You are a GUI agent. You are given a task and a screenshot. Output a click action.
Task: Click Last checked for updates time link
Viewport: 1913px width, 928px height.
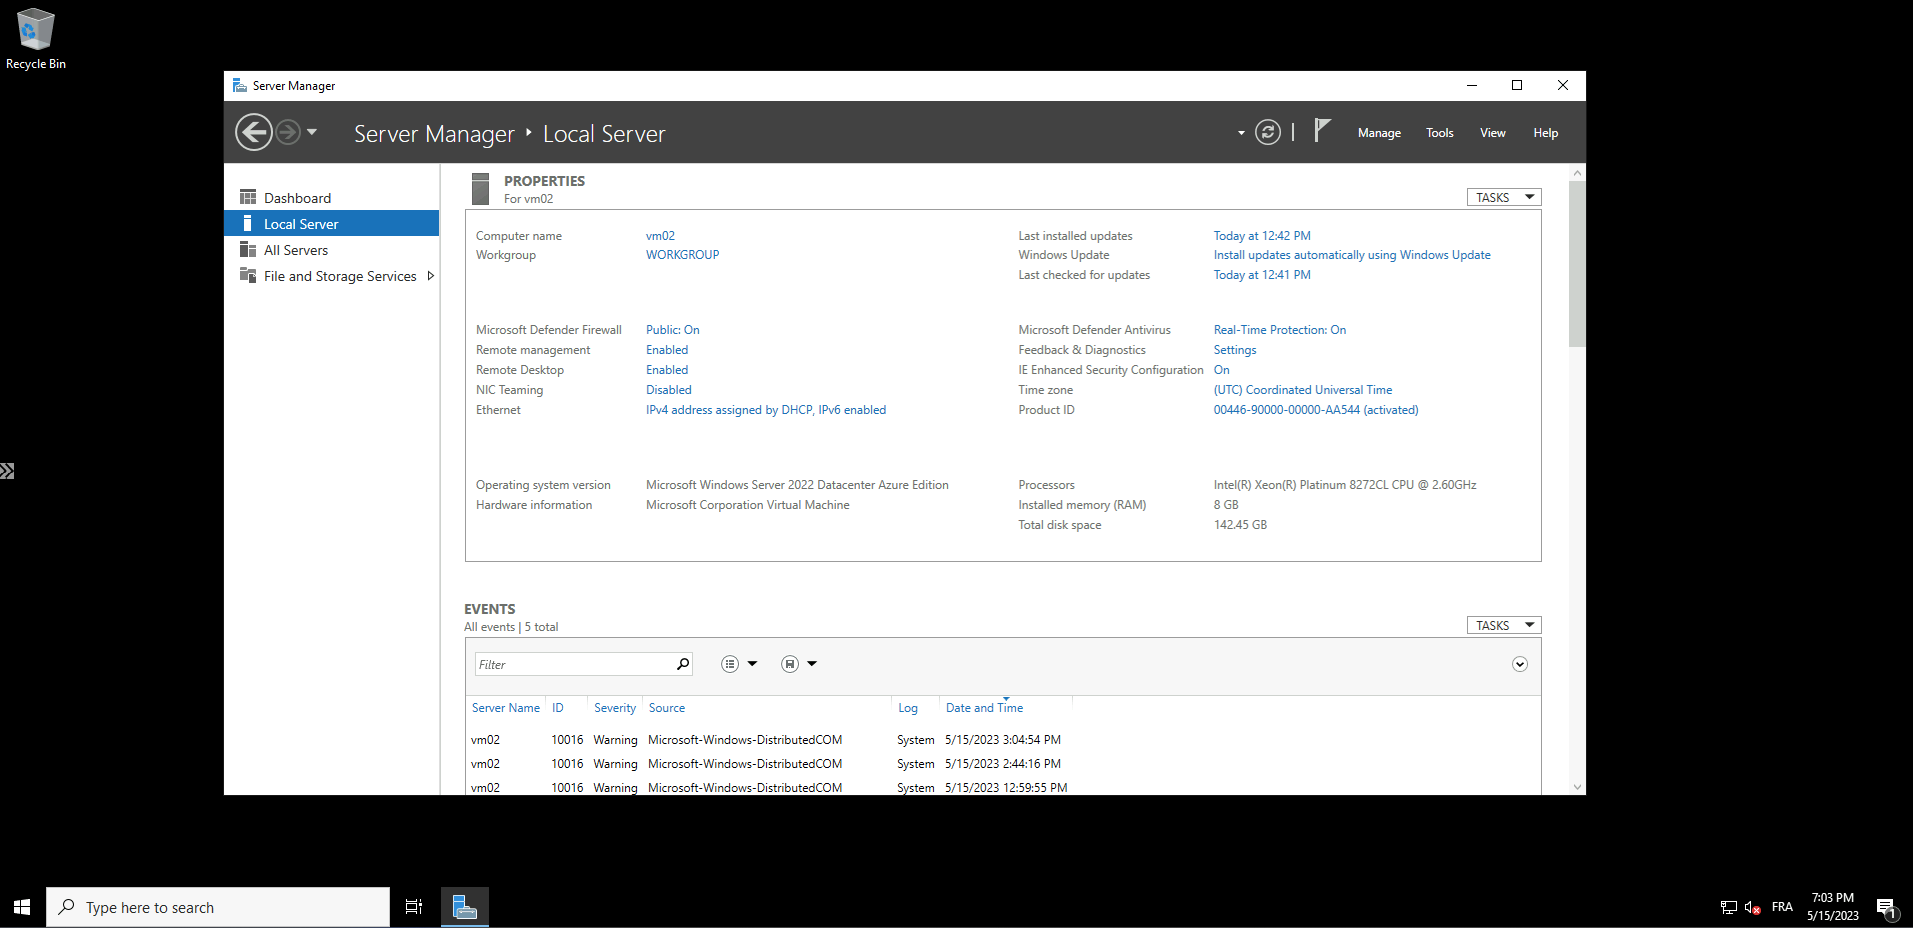[1262, 275]
